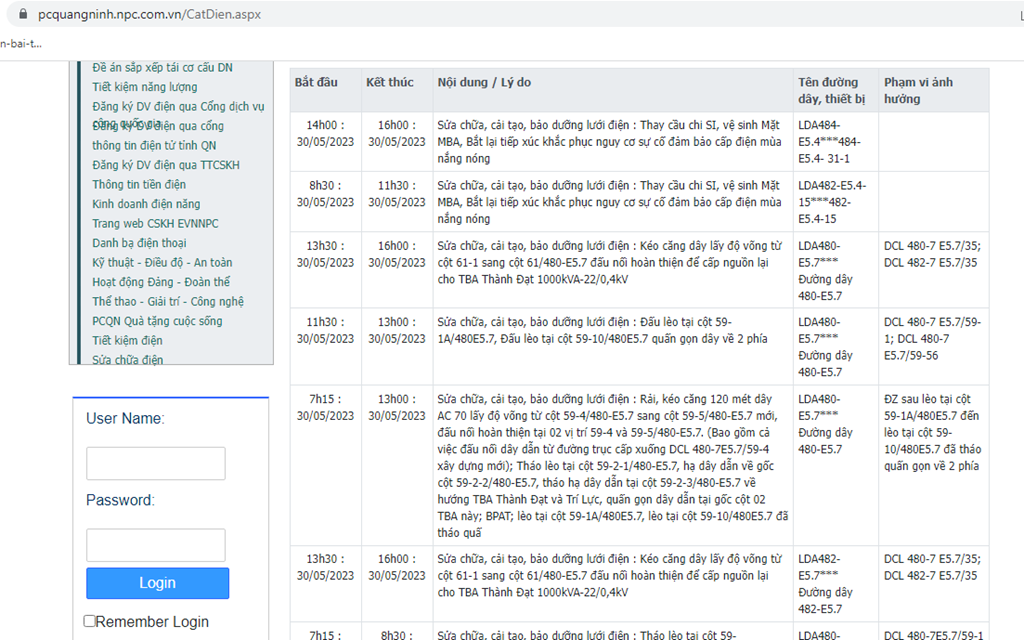Select Thông tin tiền điện menu item
This screenshot has width=1024, height=640.
click(x=139, y=185)
